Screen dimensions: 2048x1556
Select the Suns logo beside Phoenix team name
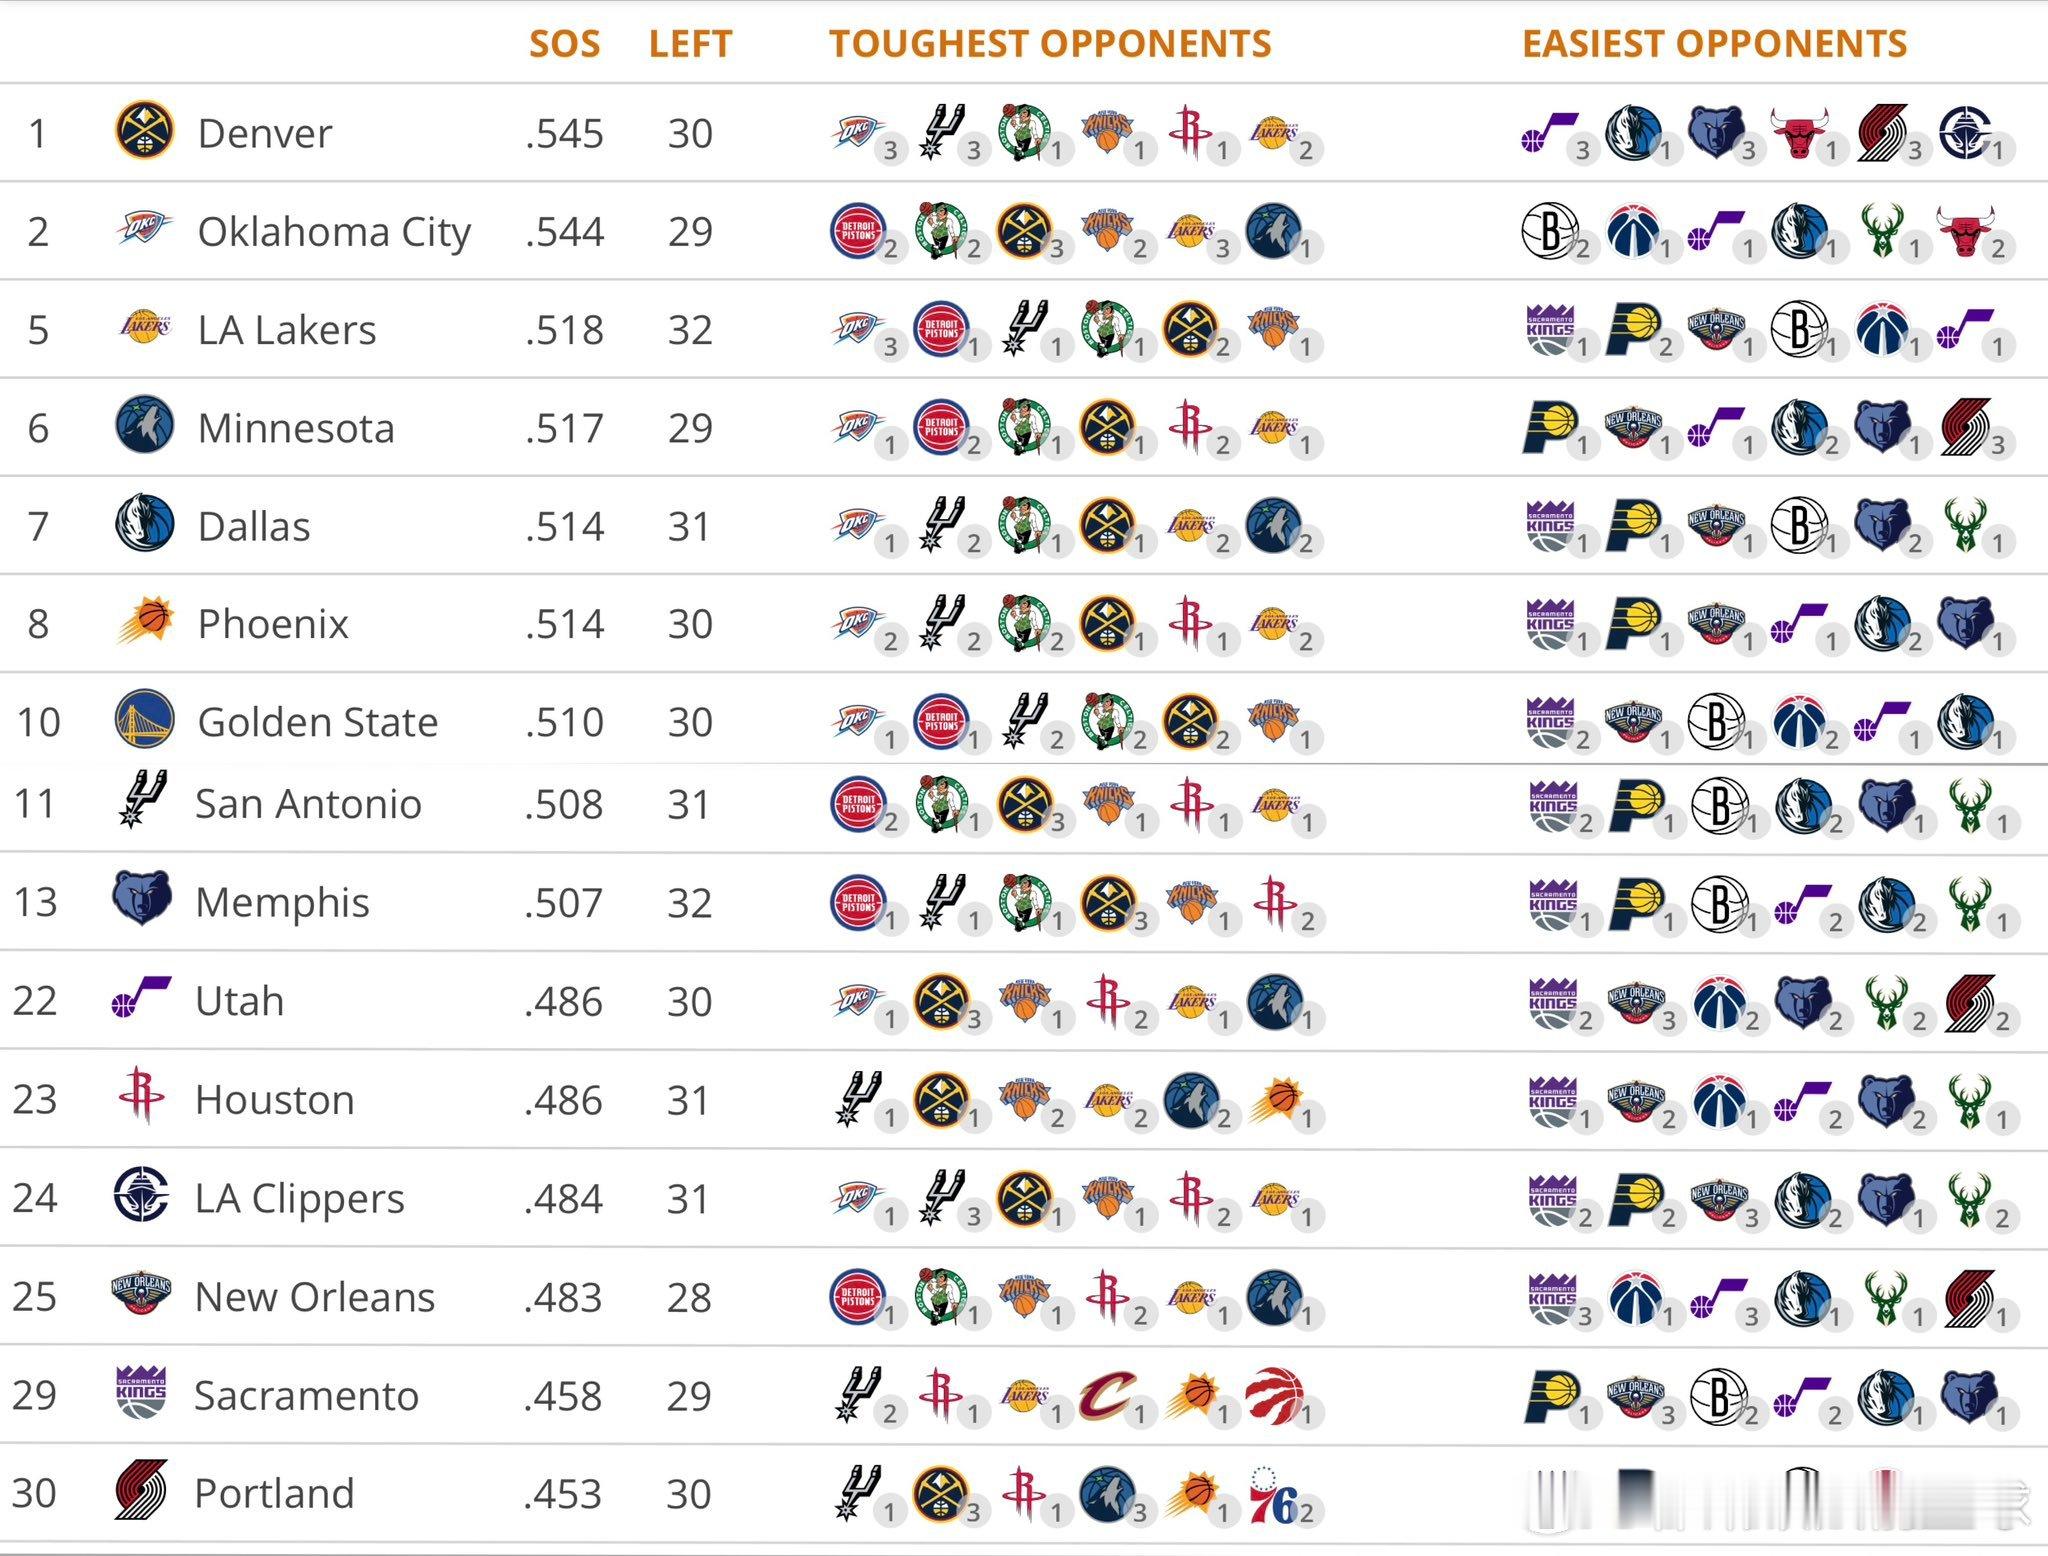click(146, 622)
